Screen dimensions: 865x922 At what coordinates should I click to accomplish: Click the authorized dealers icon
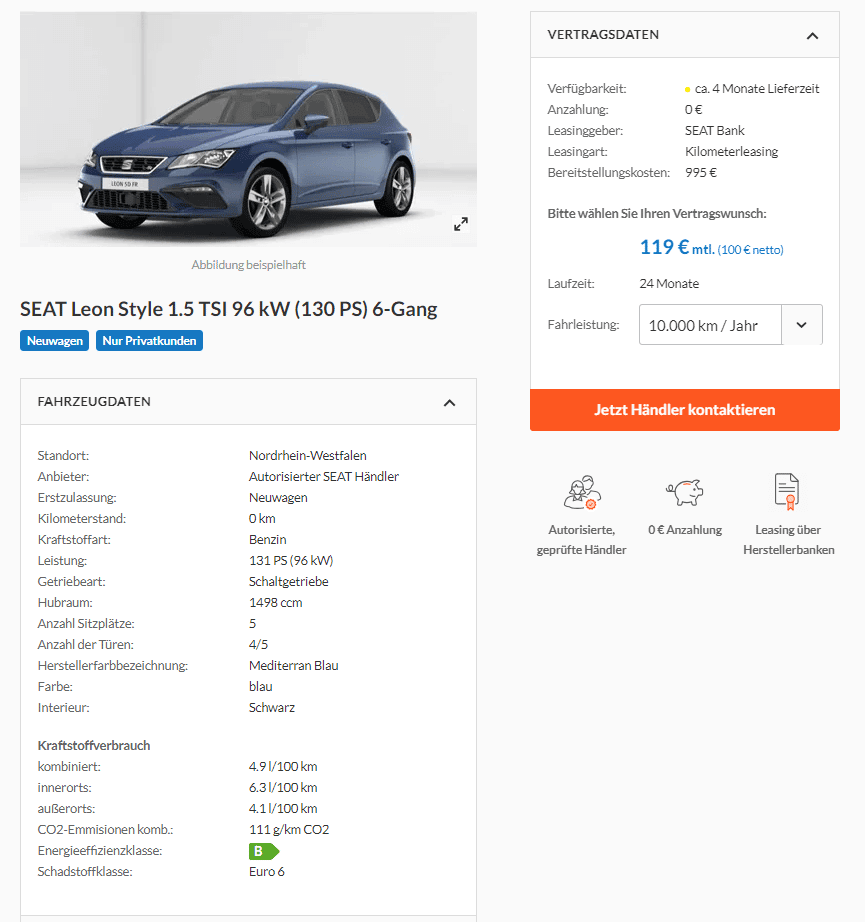tap(582, 492)
